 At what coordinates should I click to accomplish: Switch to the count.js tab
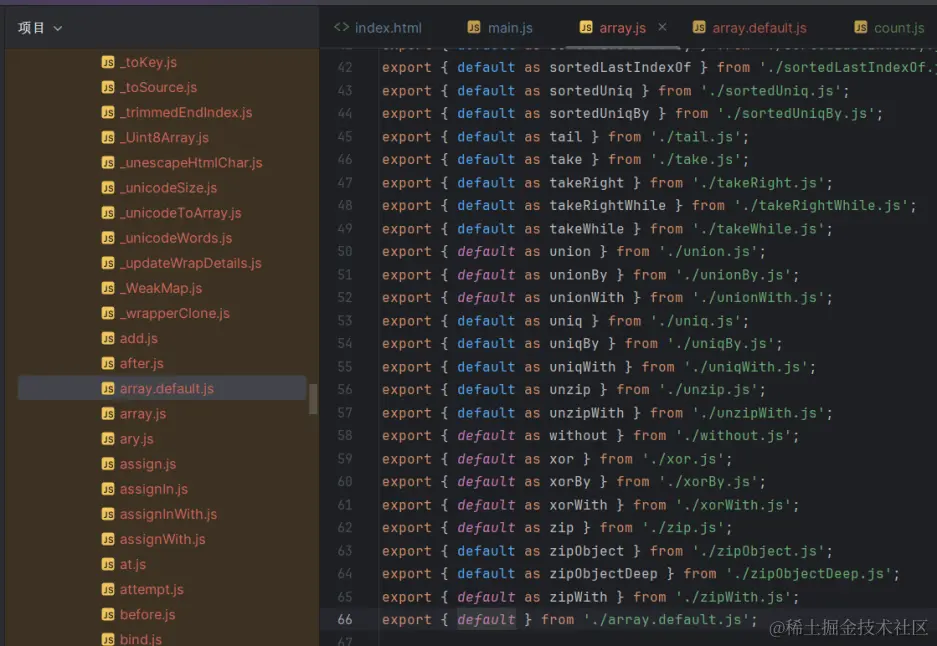click(x=889, y=27)
